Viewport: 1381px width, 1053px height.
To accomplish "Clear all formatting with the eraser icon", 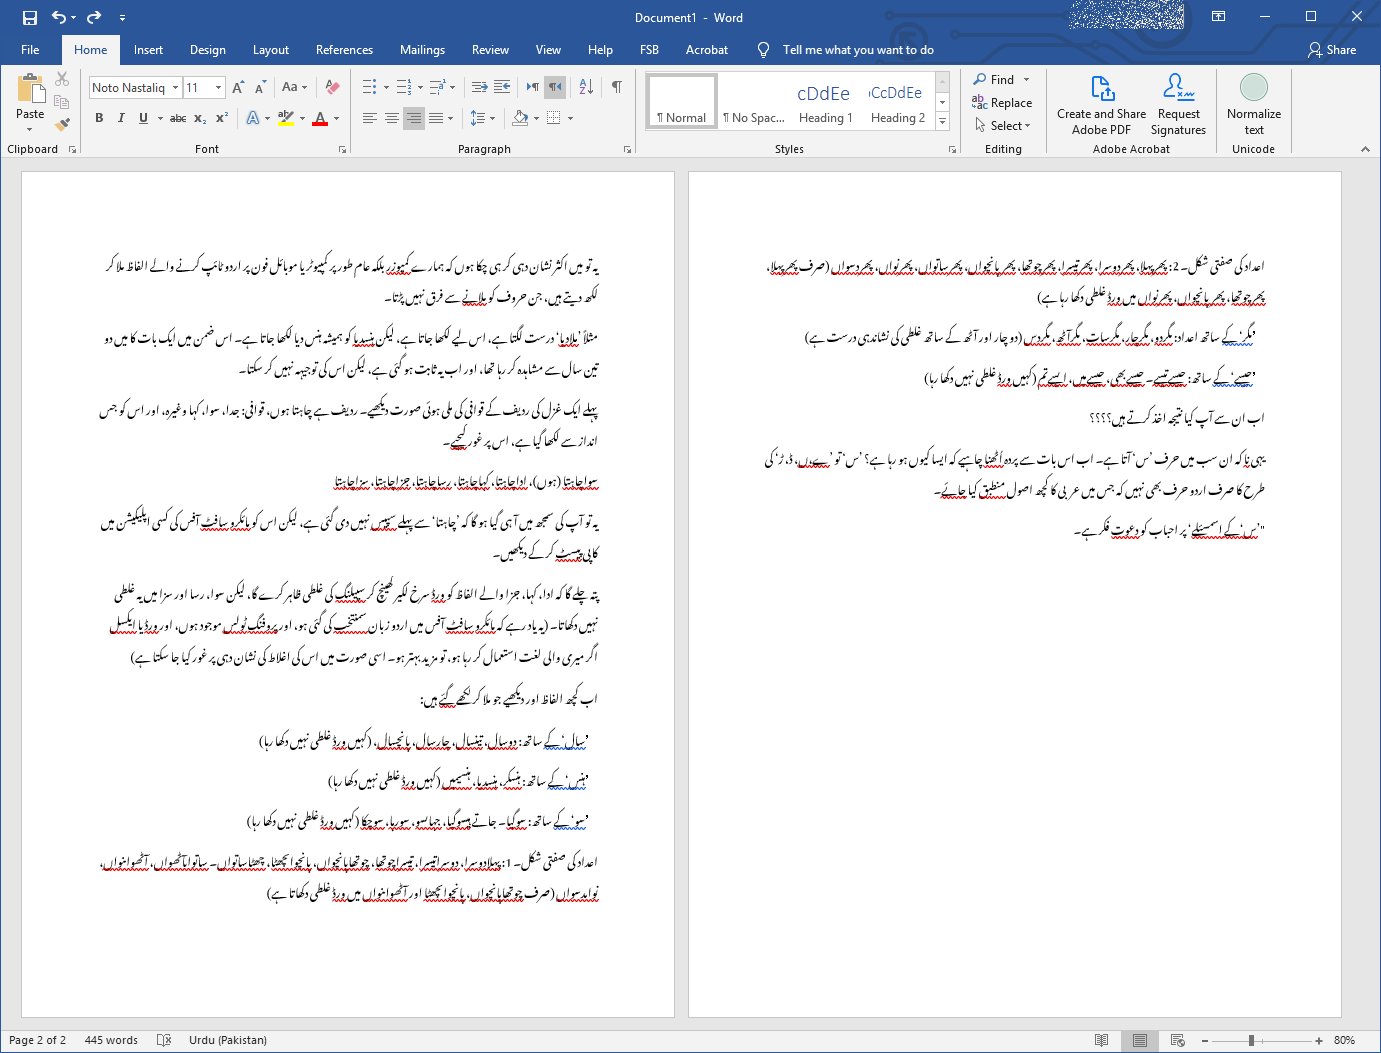I will (332, 88).
